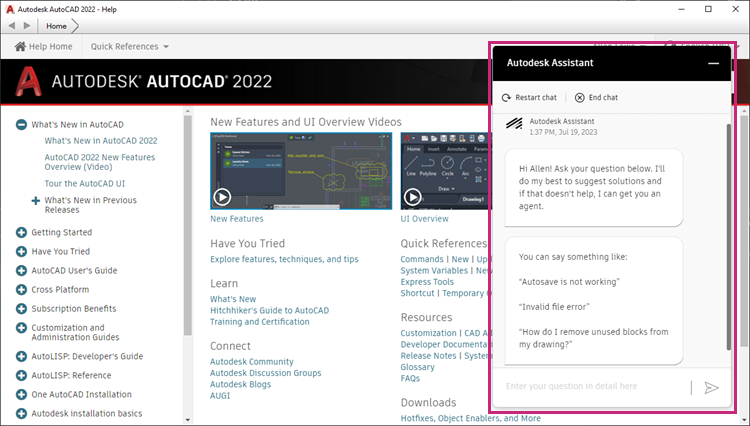This screenshot has height=426, width=750.
Task: Open the New Features link
Action: [237, 219]
